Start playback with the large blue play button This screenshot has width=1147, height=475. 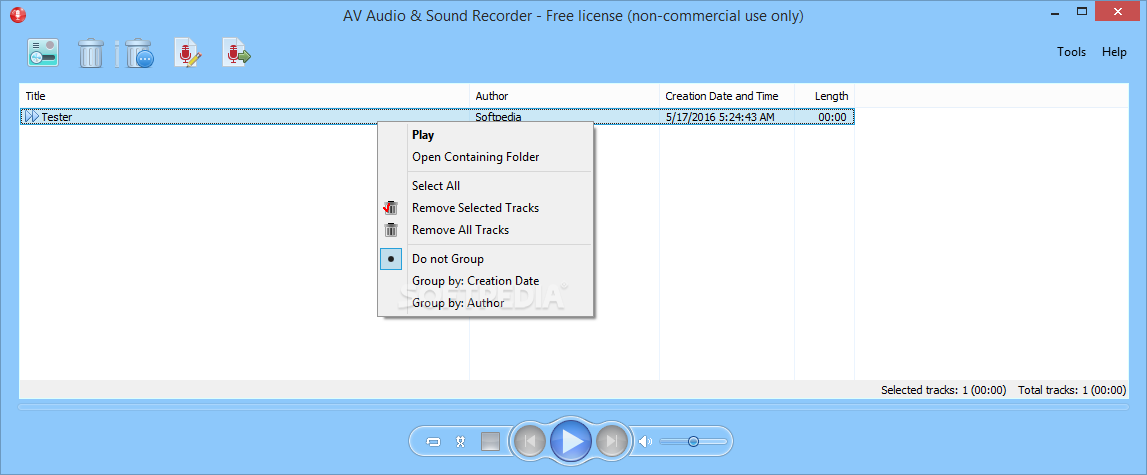coord(571,441)
